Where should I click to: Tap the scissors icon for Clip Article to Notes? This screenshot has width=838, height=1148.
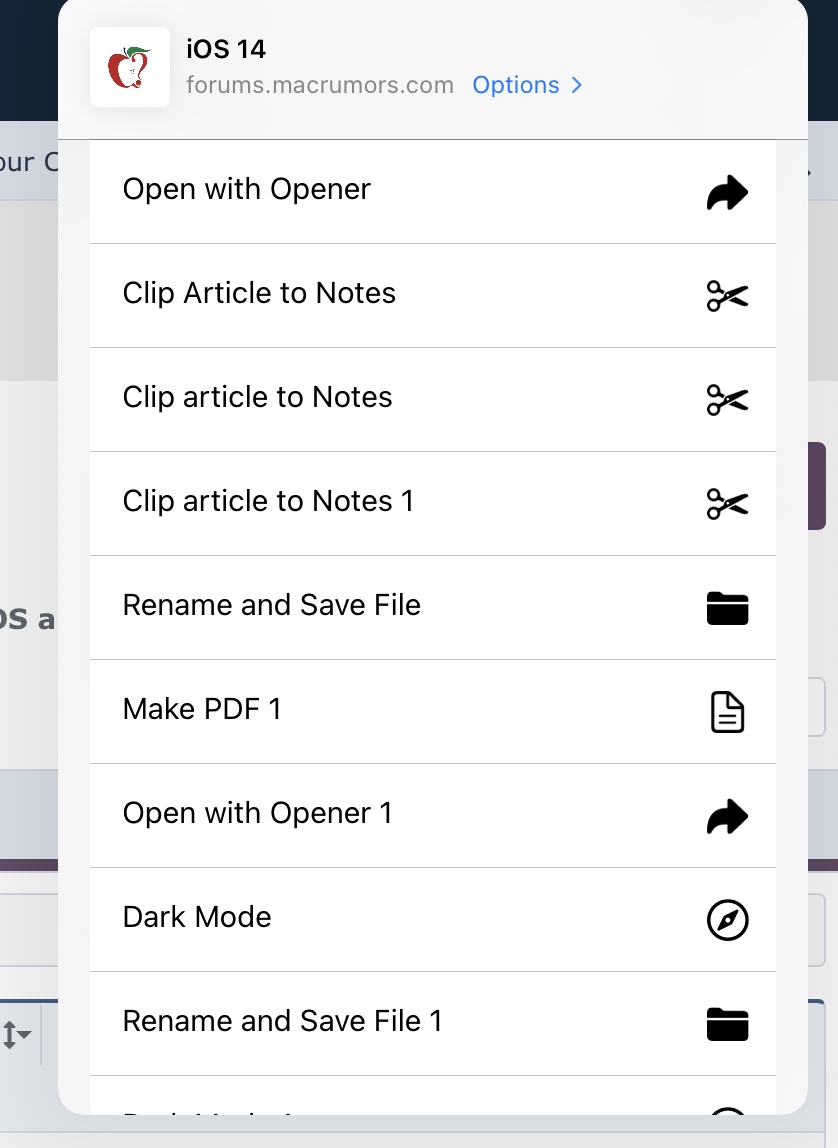727,297
